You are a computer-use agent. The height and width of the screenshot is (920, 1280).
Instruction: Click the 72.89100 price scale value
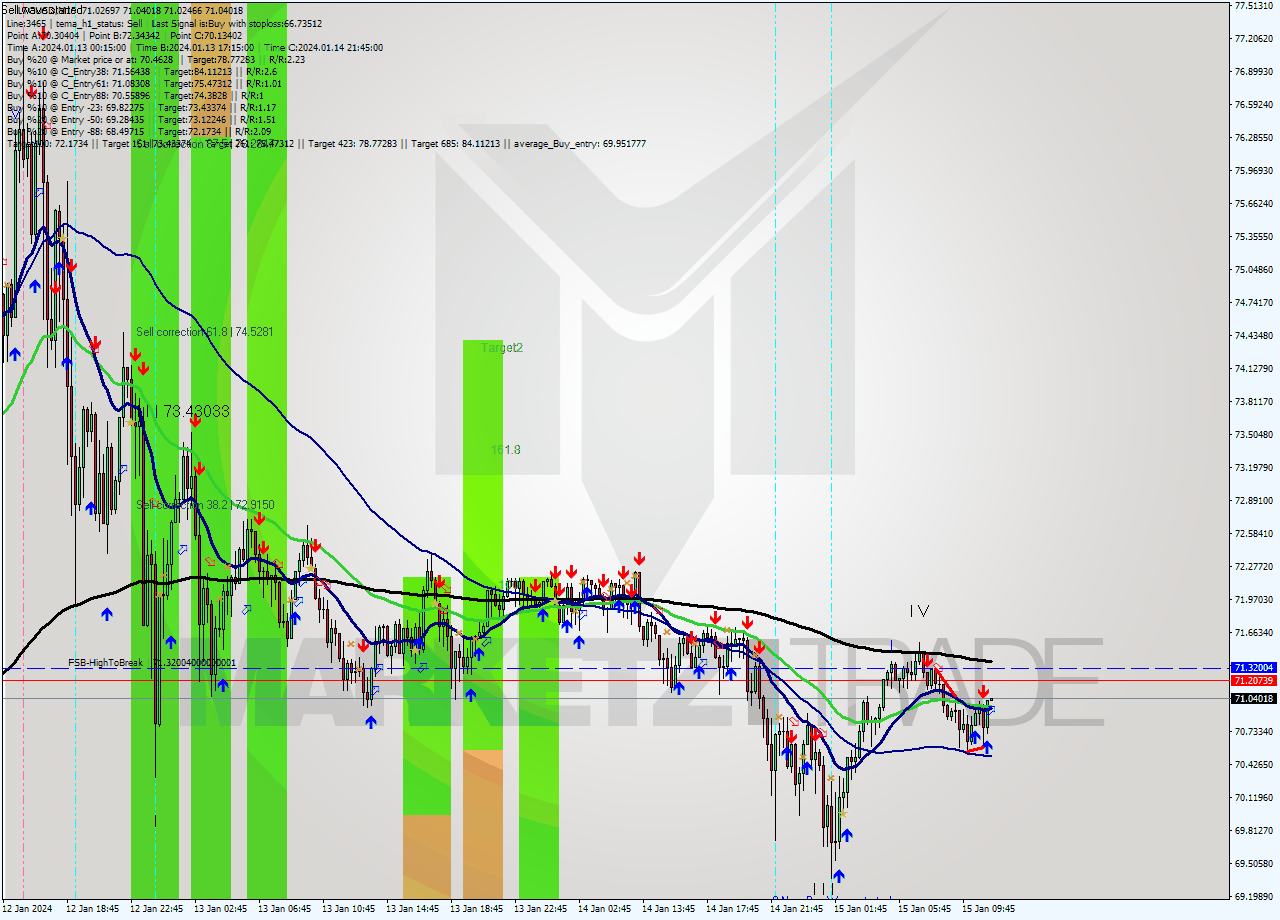click(1253, 500)
